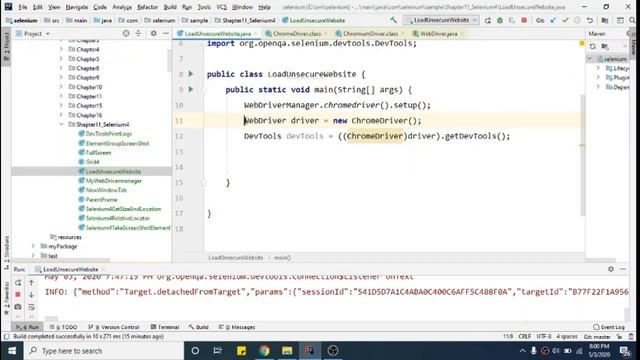Click main() in editor breadcrumb
640x360 pixels.
pyautogui.click(x=282, y=258)
